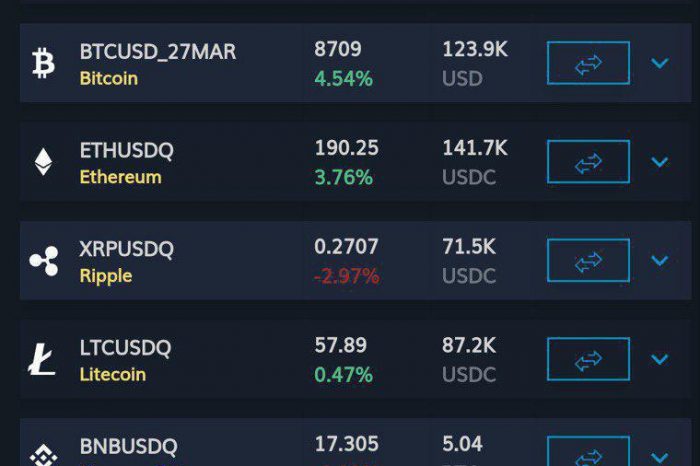700x466 pixels.
Task: Open trade arrows button for LTCUSDQ
Action: point(588,359)
